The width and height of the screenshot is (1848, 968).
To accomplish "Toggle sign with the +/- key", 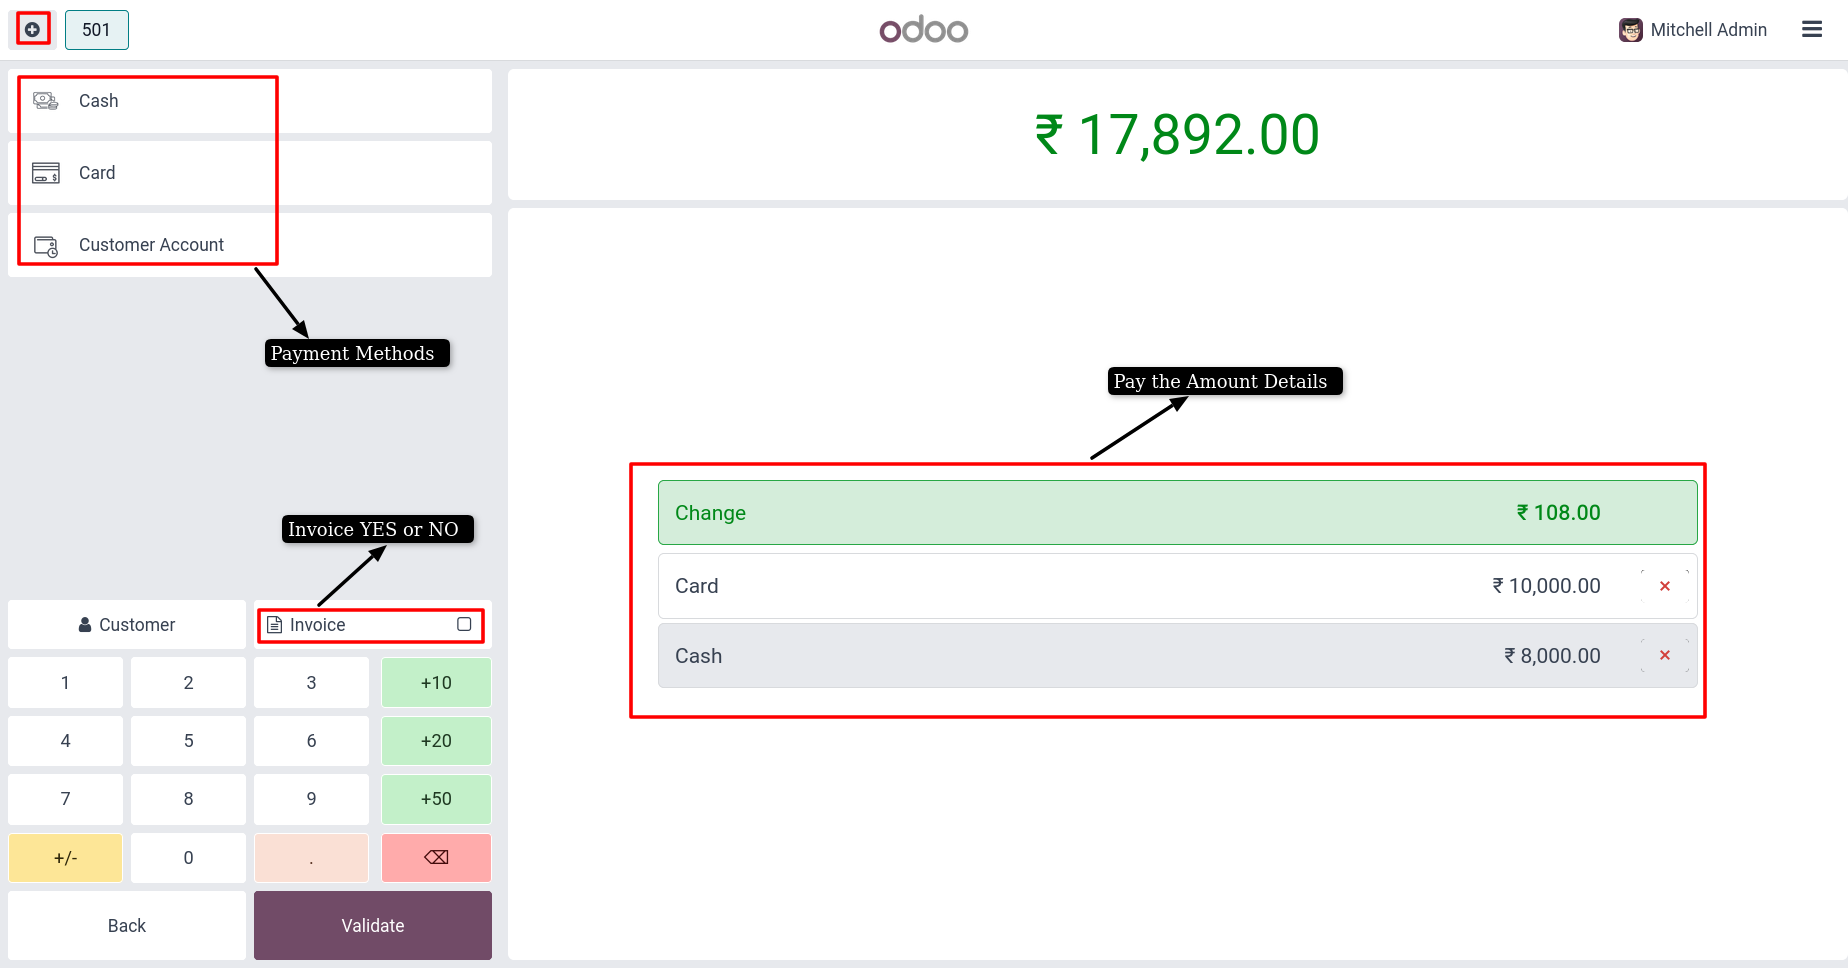I will 65,858.
